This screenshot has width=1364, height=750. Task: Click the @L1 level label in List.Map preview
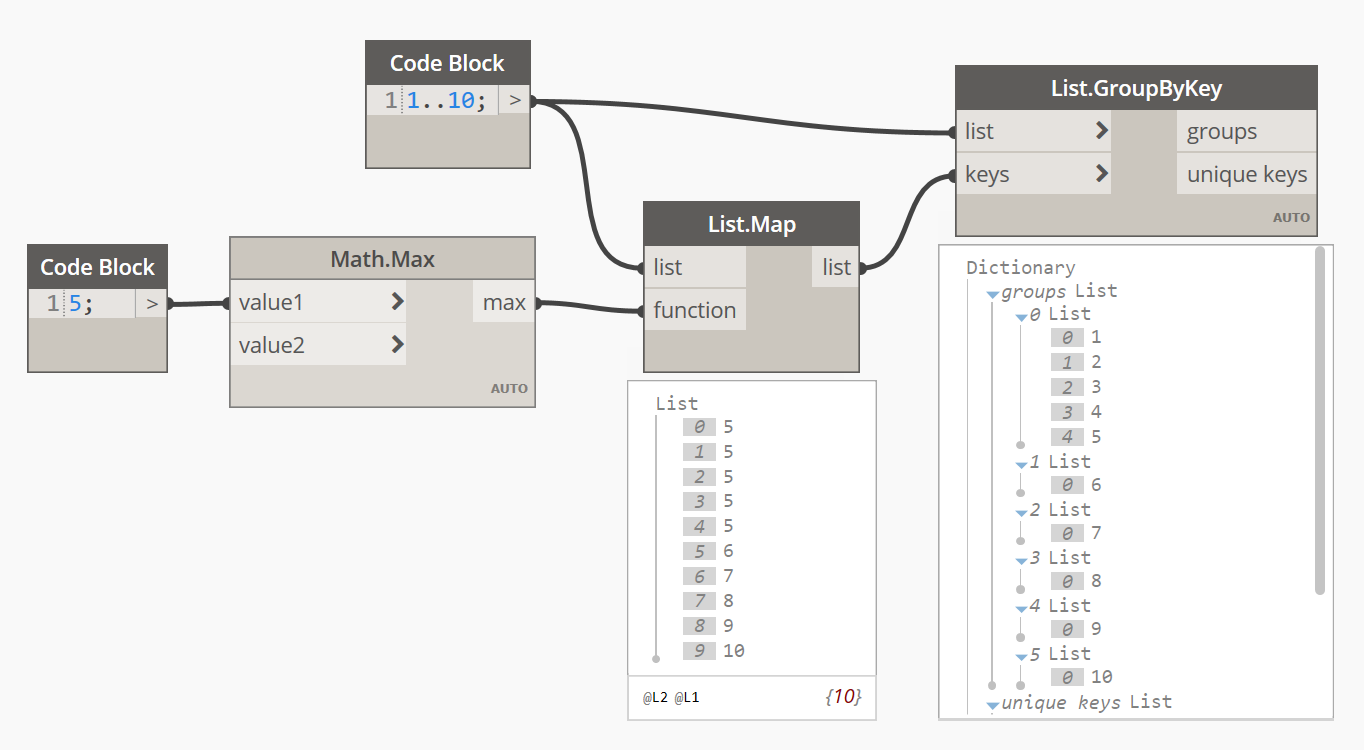[687, 697]
